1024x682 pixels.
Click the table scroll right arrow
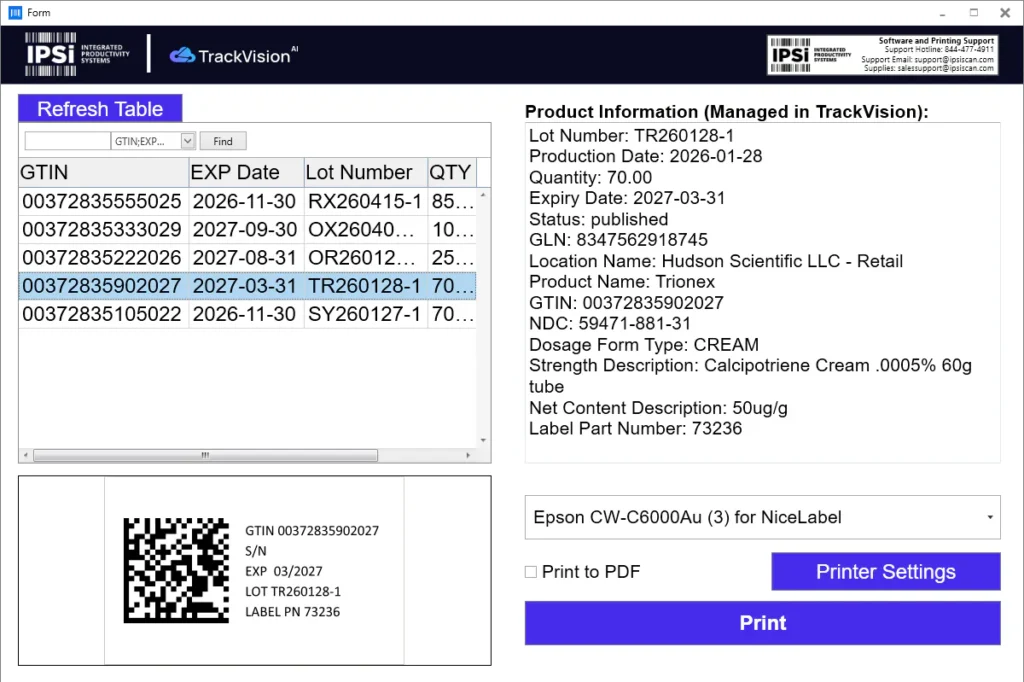point(468,455)
